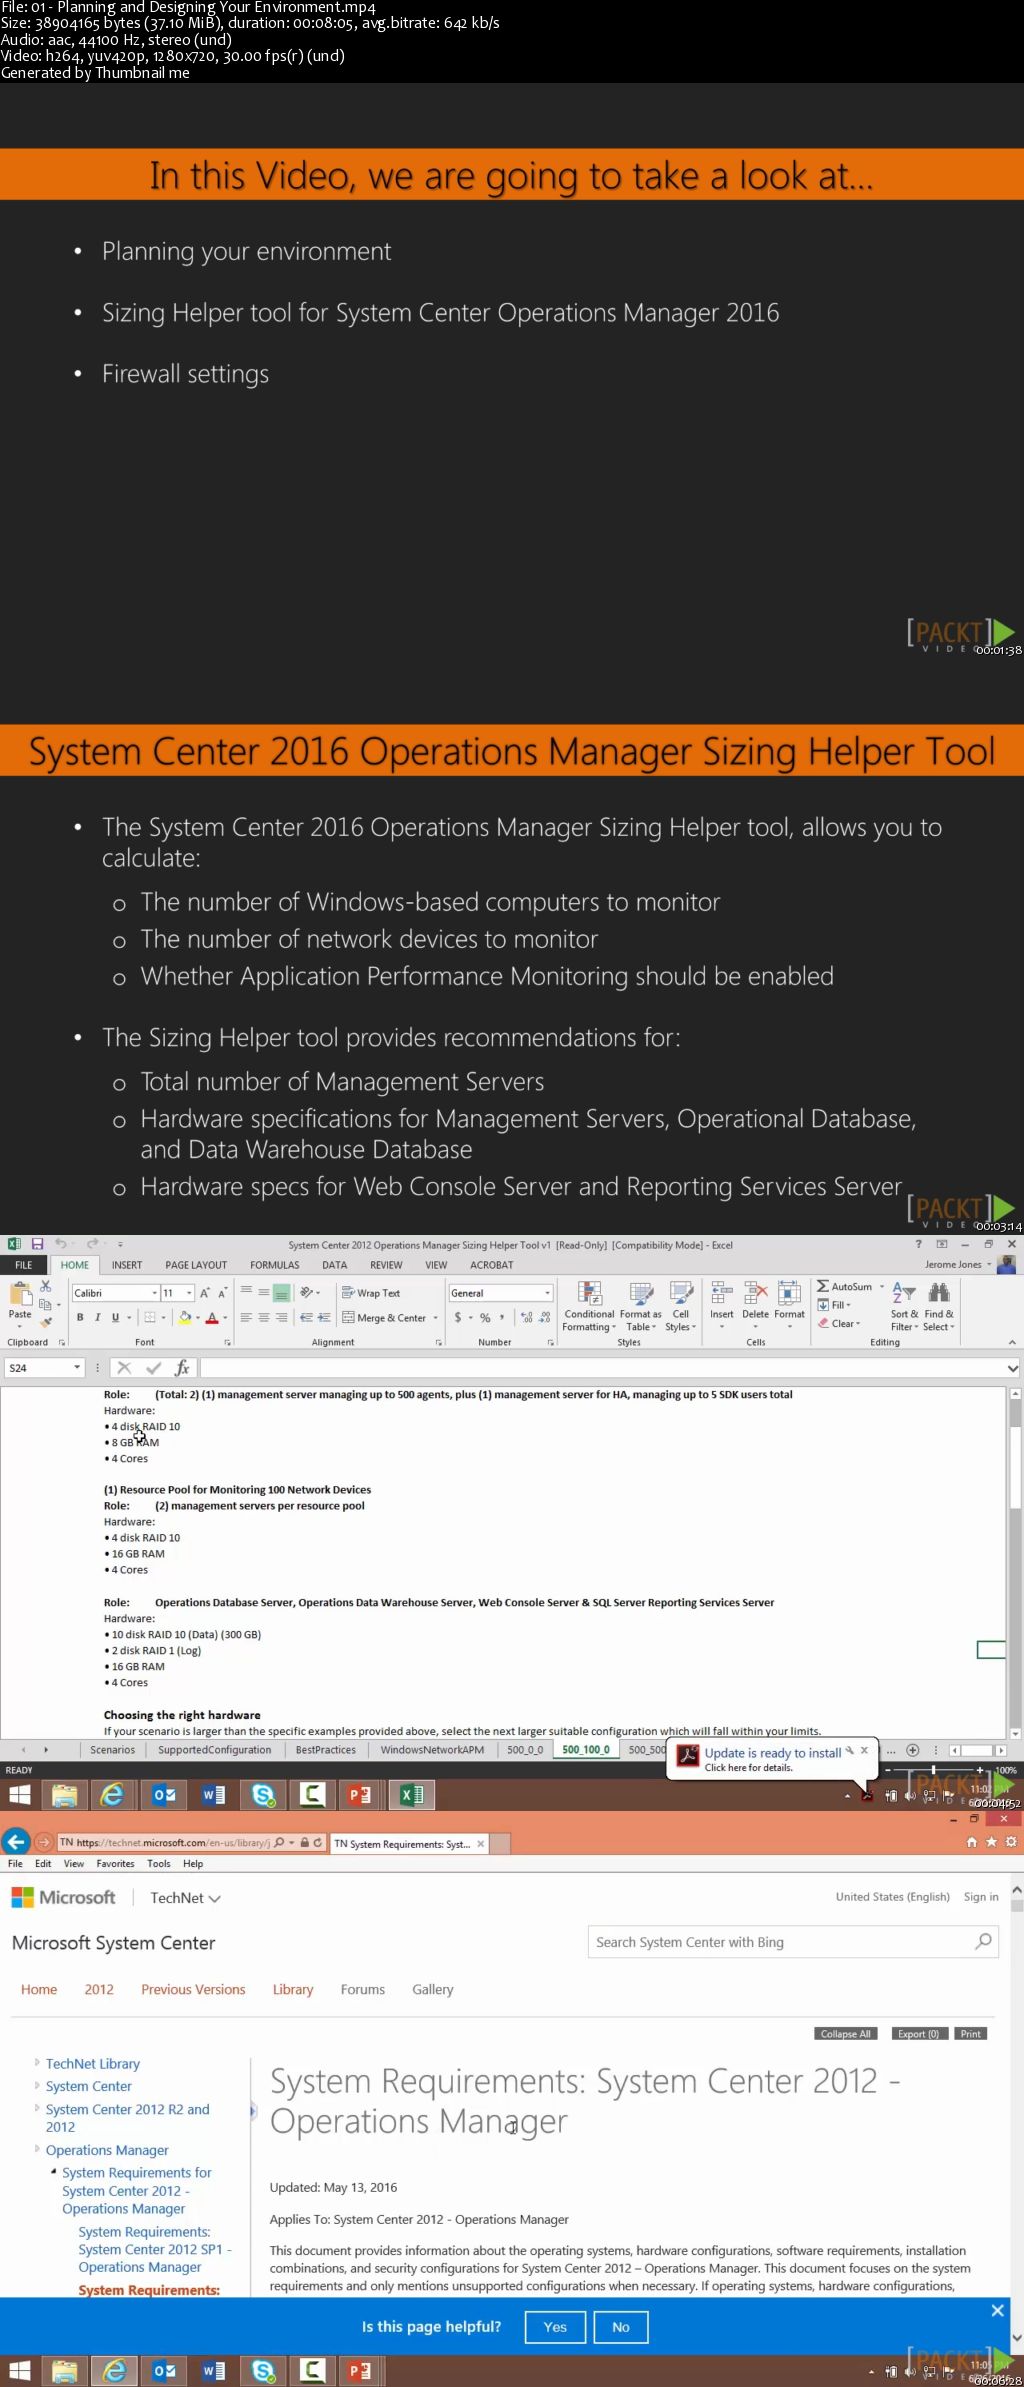1024x2387 pixels.
Task: Click the Previous Versions link
Action: pos(193,1989)
